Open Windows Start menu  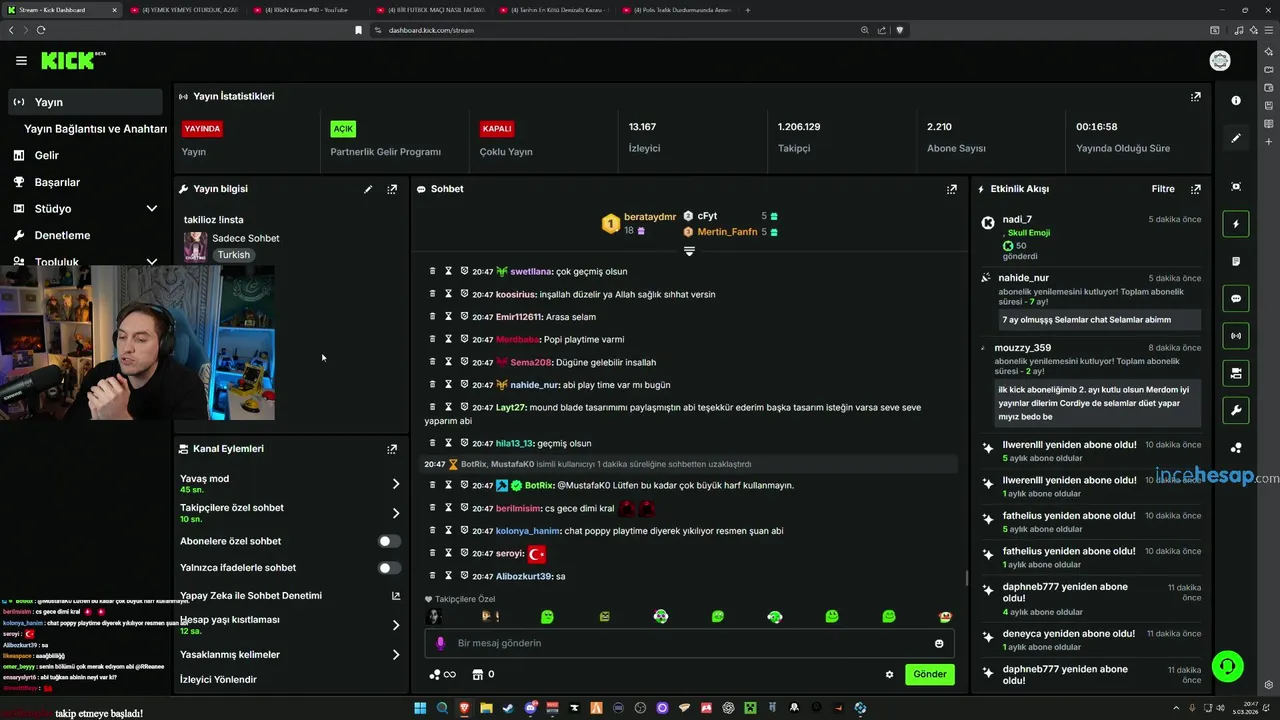[x=420, y=708]
